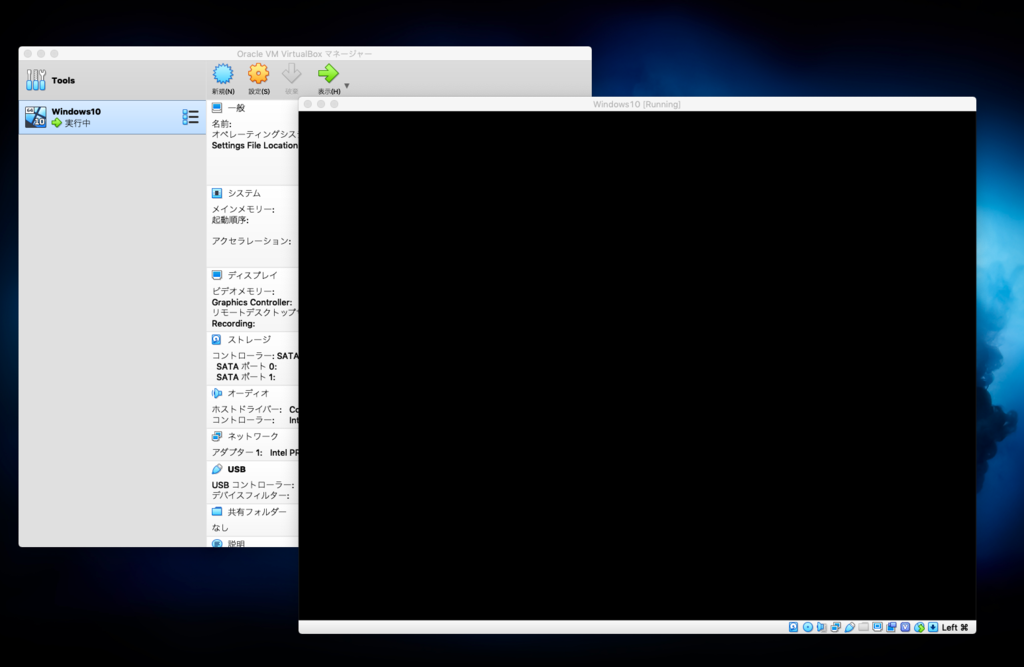Screen dimensions: 1024x667
Task: Click the grayed-out Discard arrow icon
Action: (291, 74)
